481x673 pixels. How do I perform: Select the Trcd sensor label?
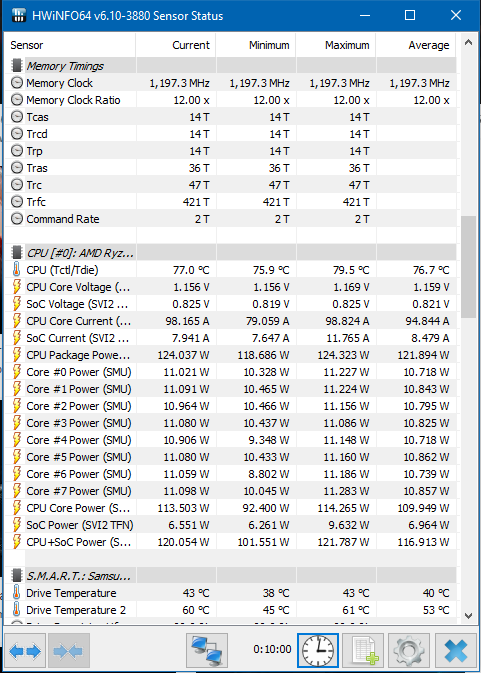click(37, 134)
